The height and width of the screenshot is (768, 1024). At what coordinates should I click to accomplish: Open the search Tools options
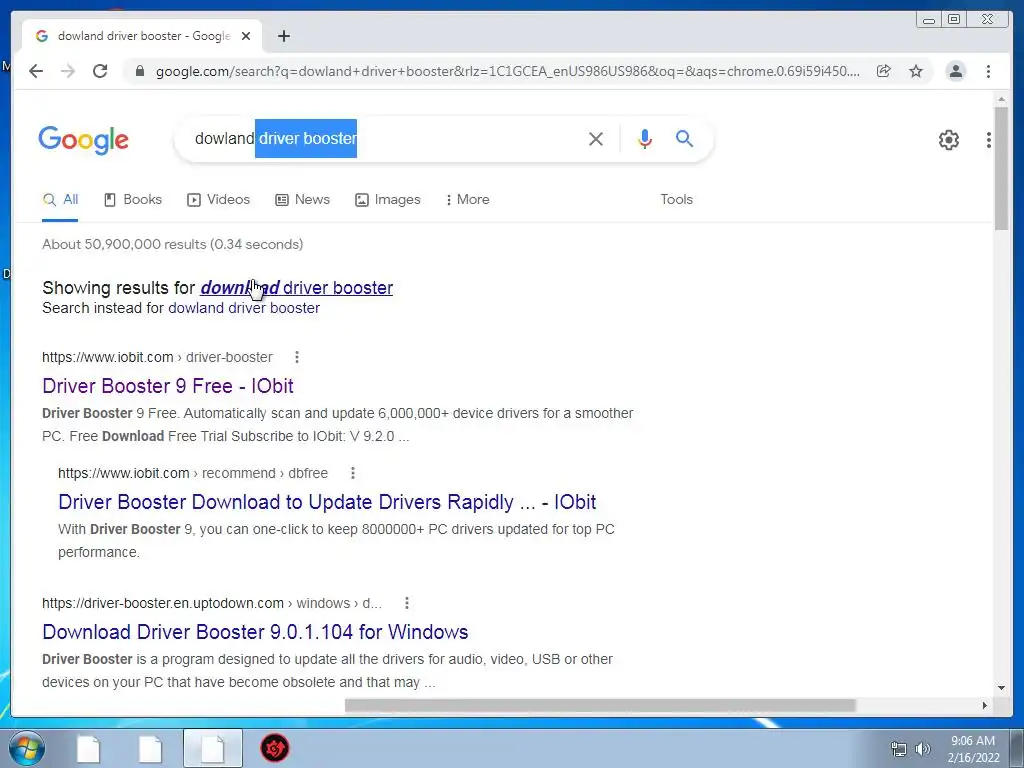677,200
